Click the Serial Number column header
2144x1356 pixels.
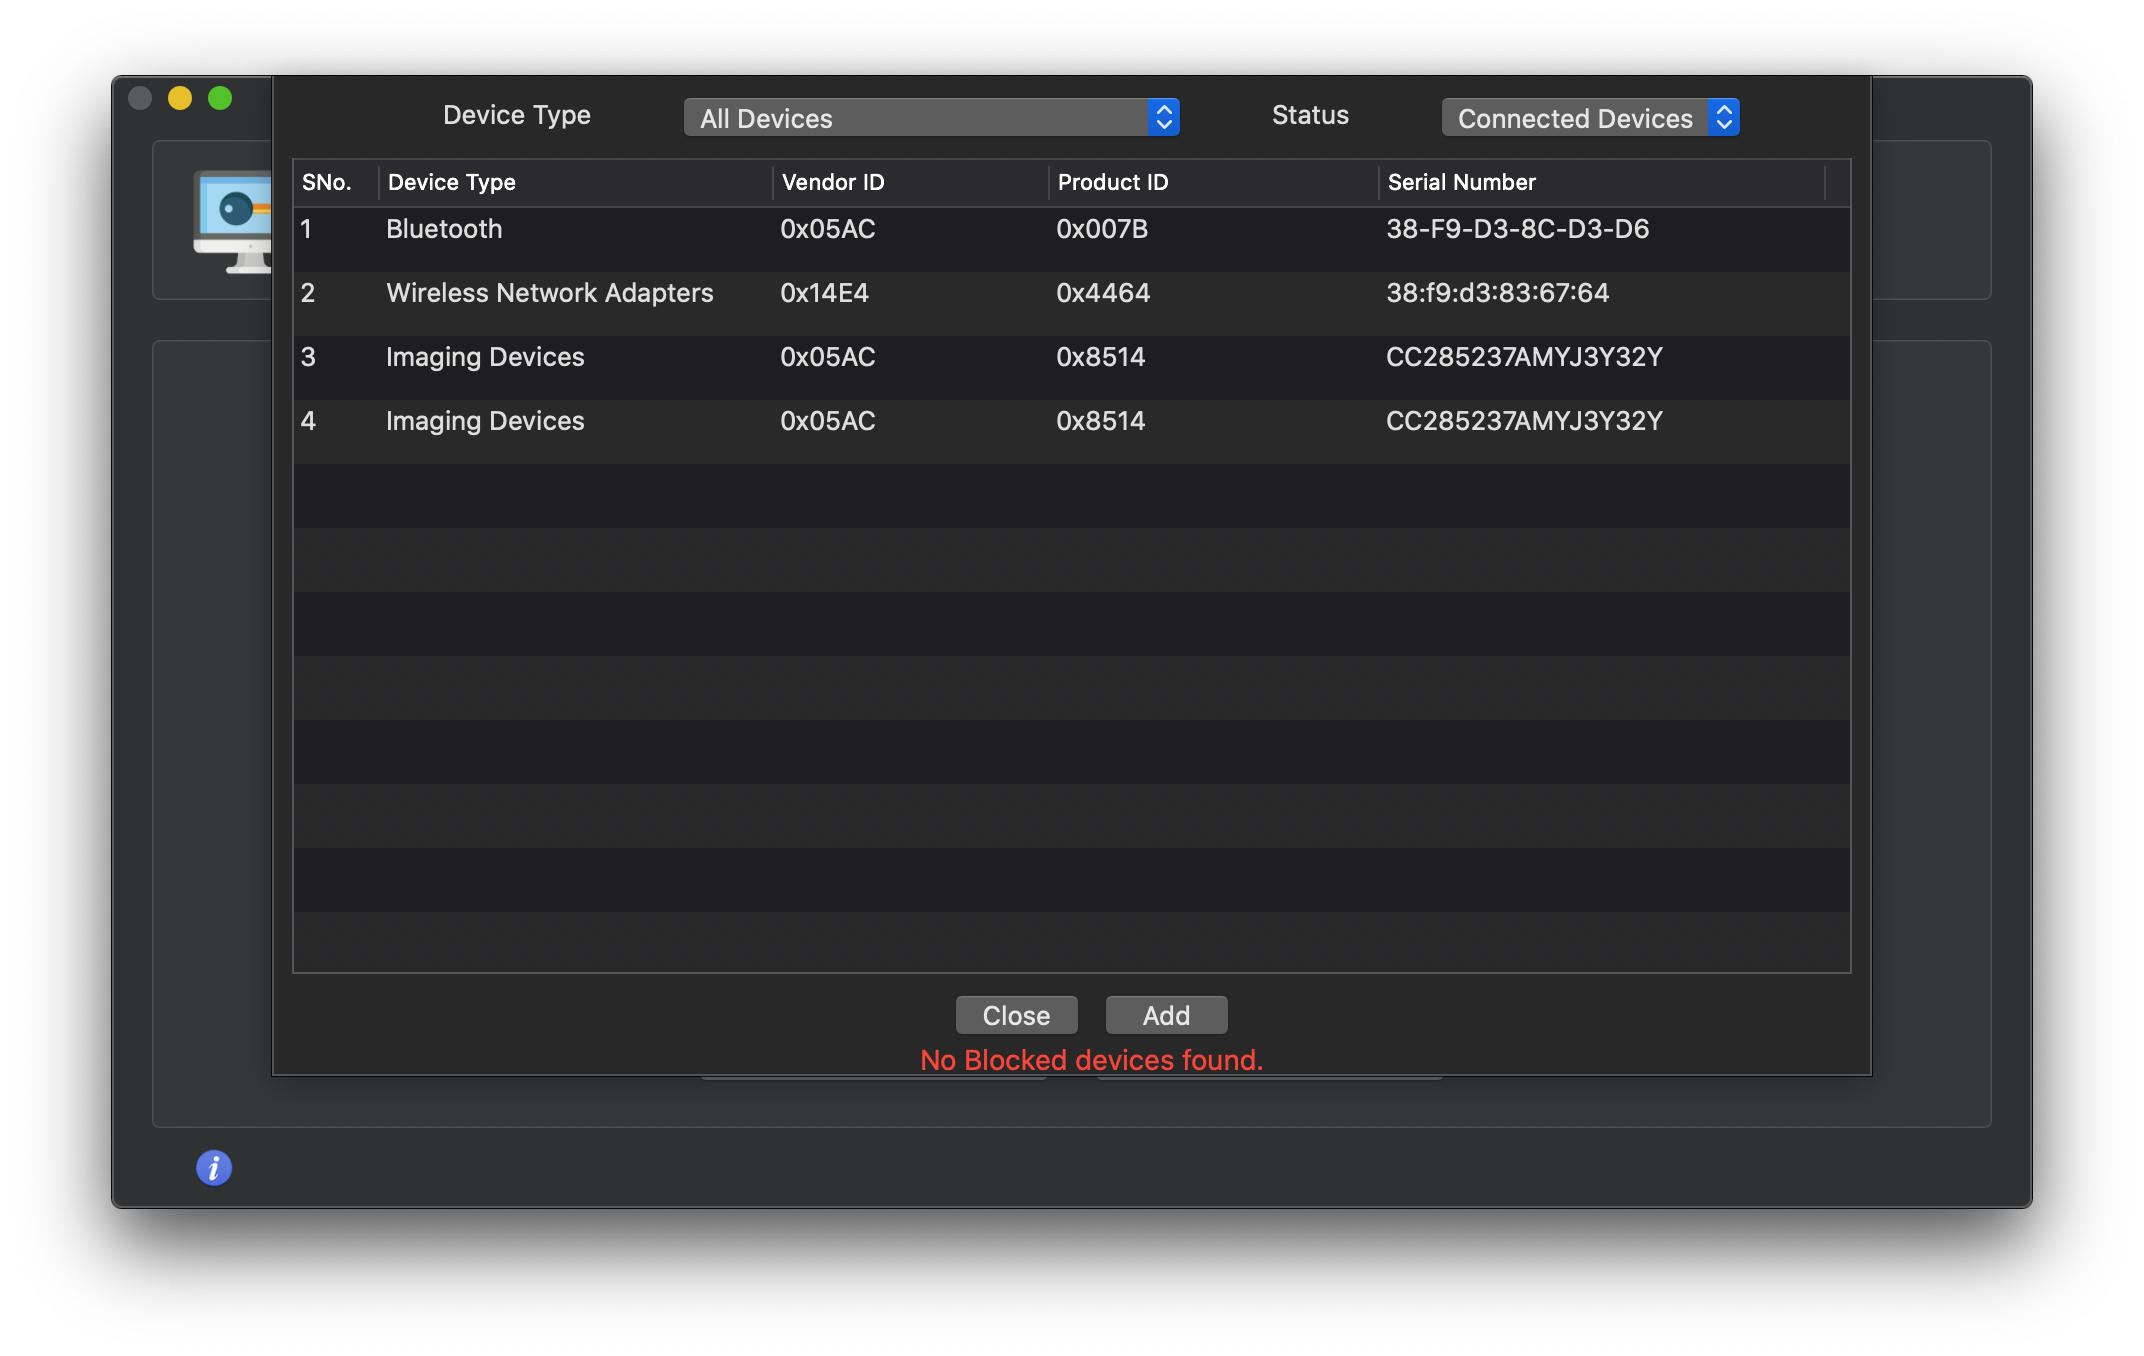(x=1461, y=182)
